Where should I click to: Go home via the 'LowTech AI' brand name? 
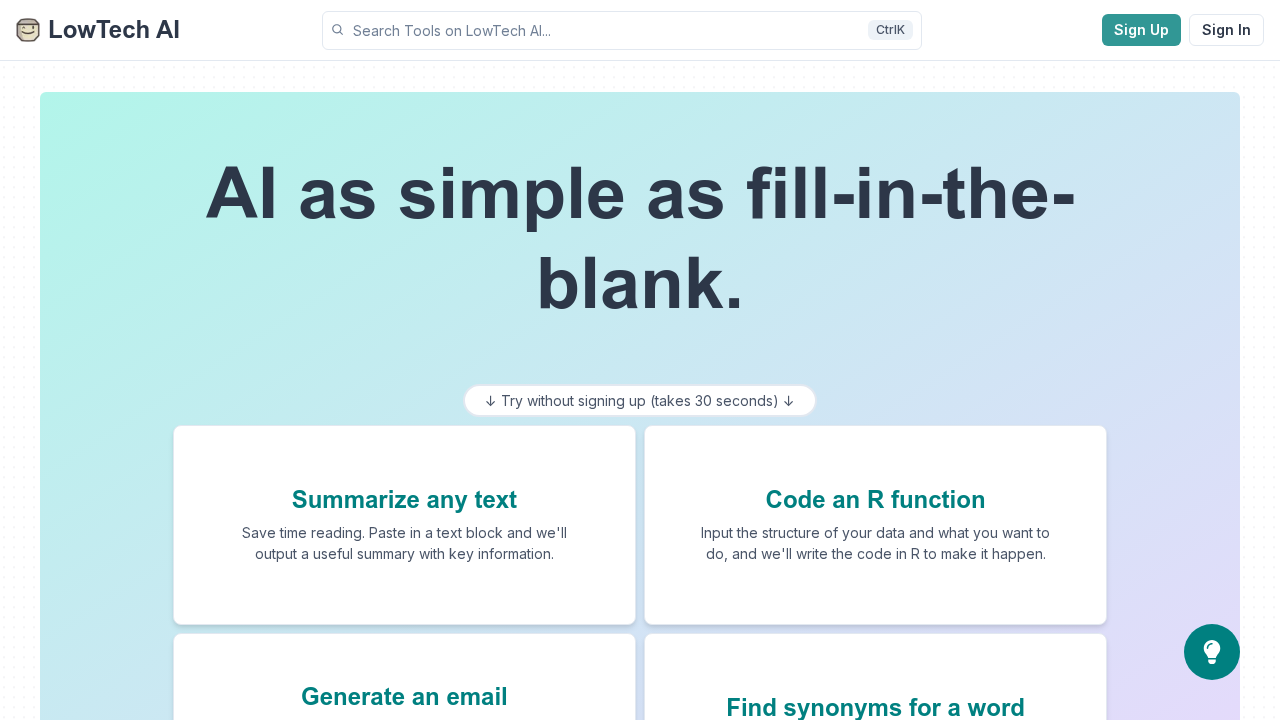click(x=114, y=30)
